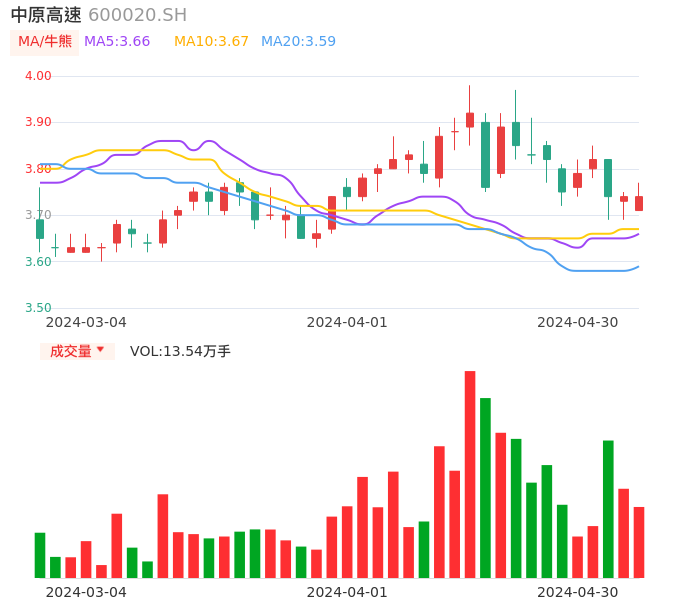686x606 pixels.
Task: Click the last red volume bar on the right
Action: click(x=639, y=542)
